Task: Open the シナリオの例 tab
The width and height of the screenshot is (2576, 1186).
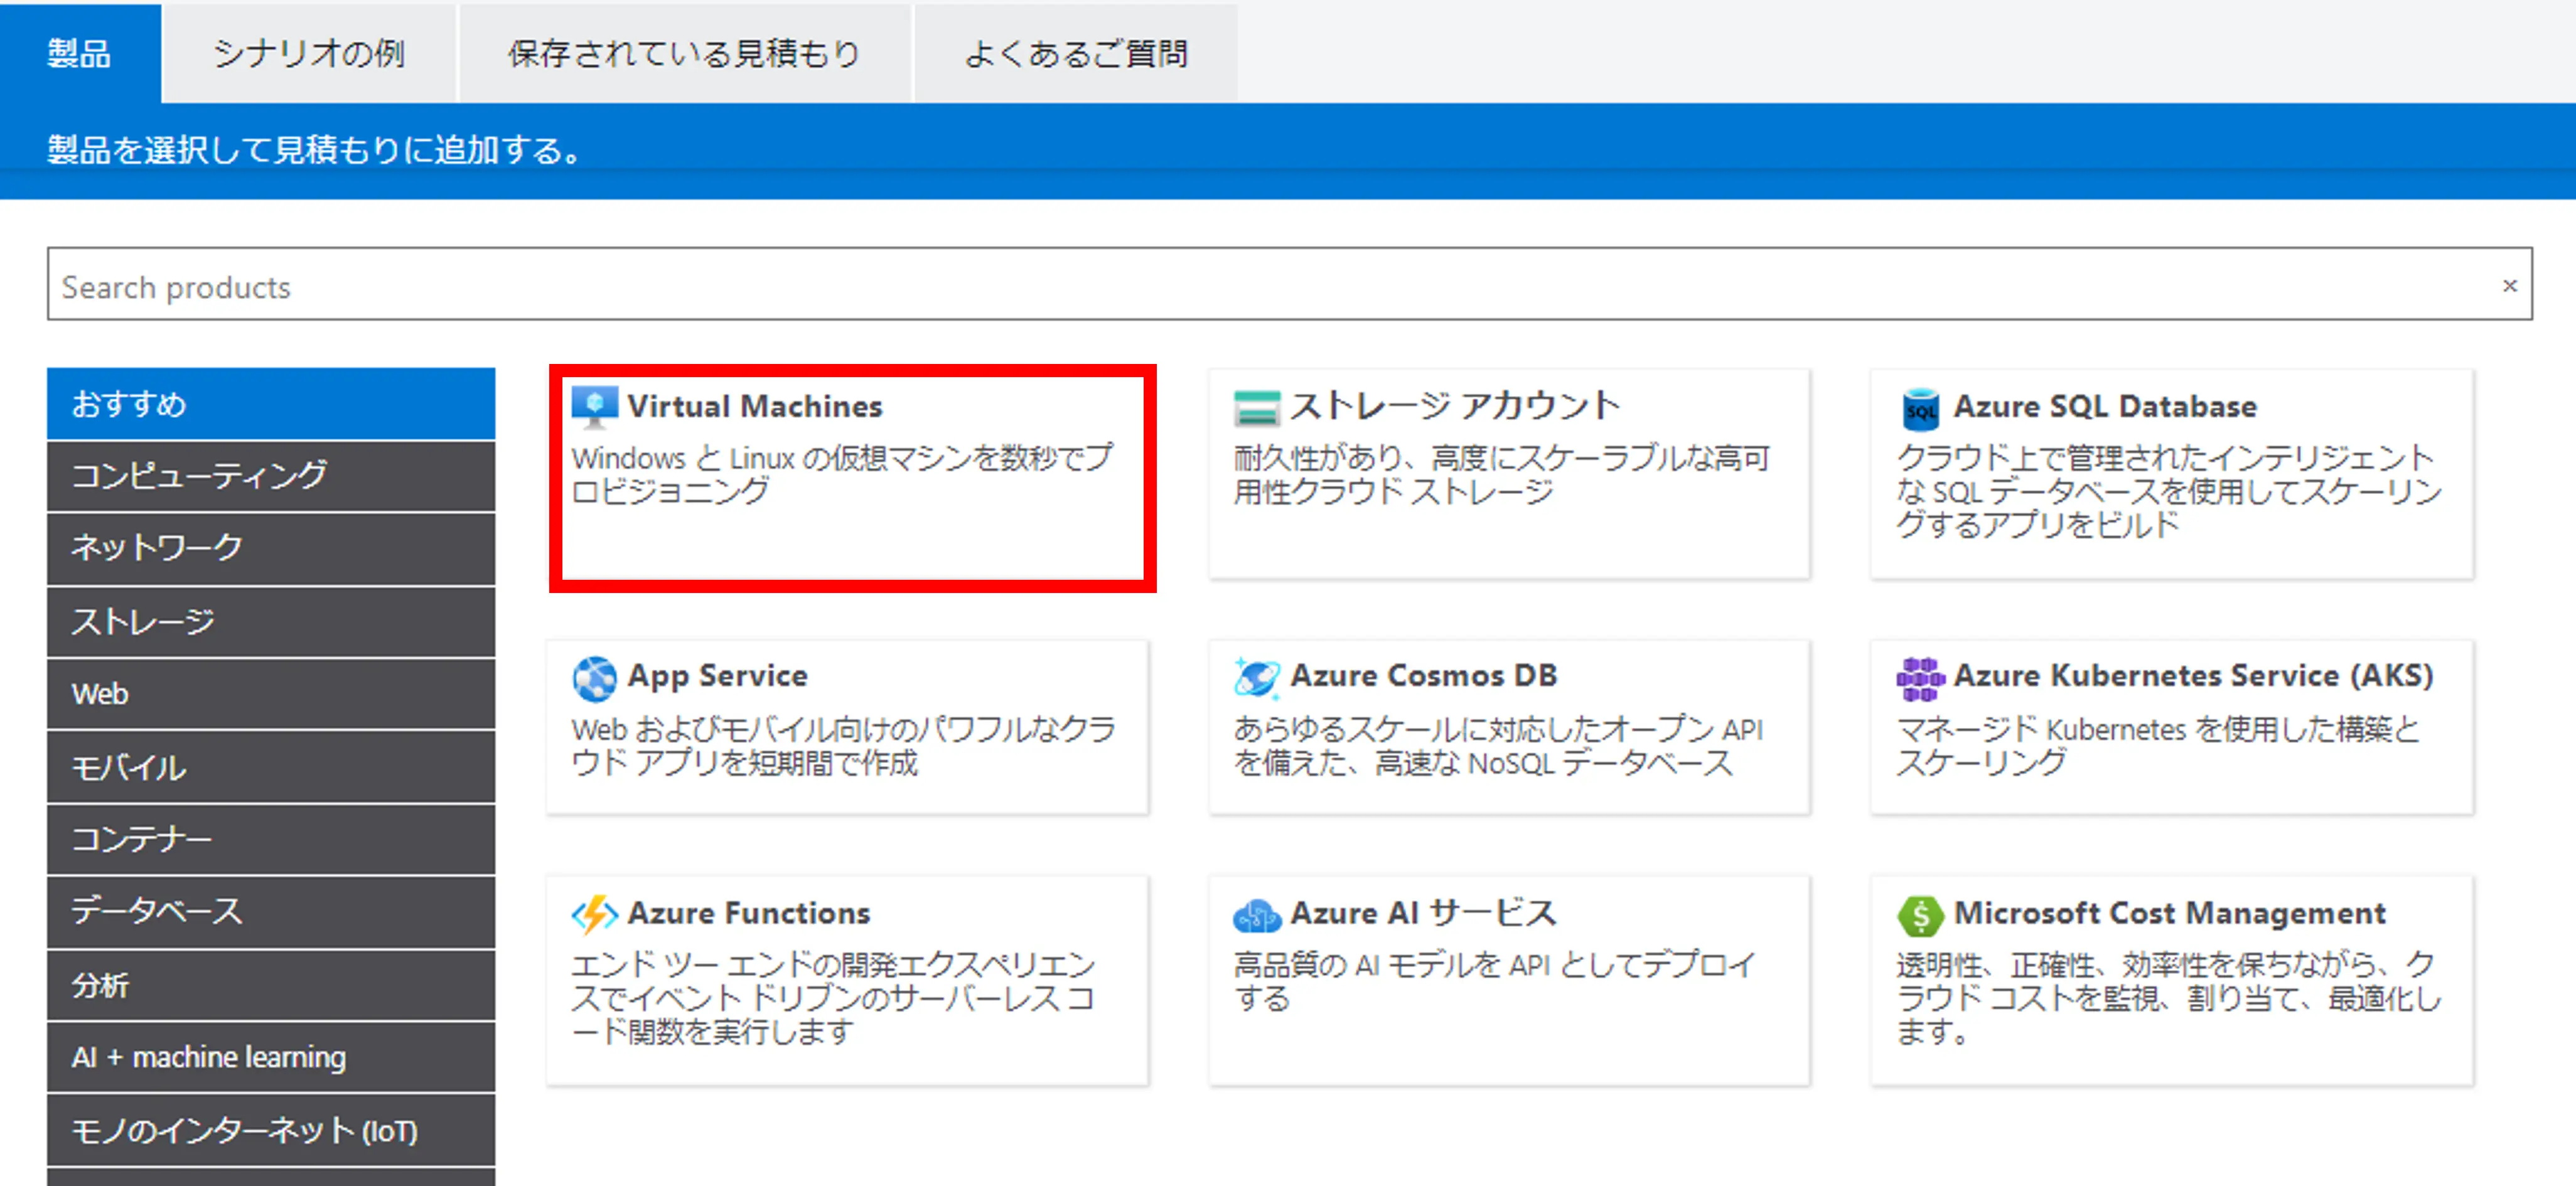Action: pyautogui.click(x=309, y=53)
